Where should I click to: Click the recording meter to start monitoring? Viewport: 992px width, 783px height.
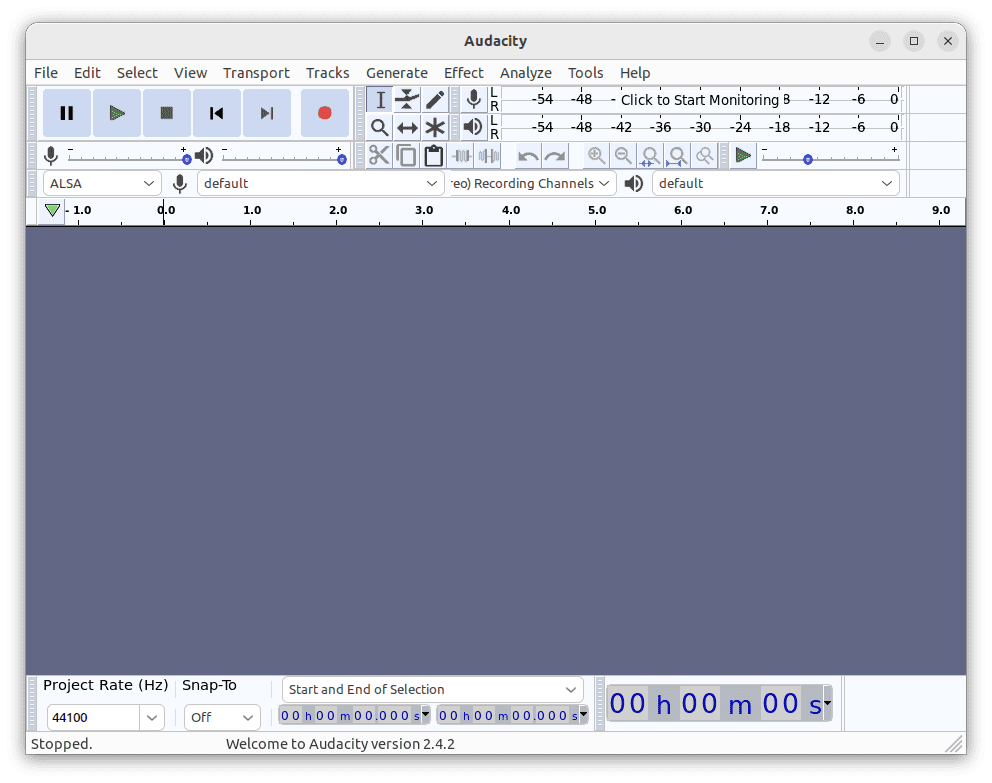[x=700, y=100]
